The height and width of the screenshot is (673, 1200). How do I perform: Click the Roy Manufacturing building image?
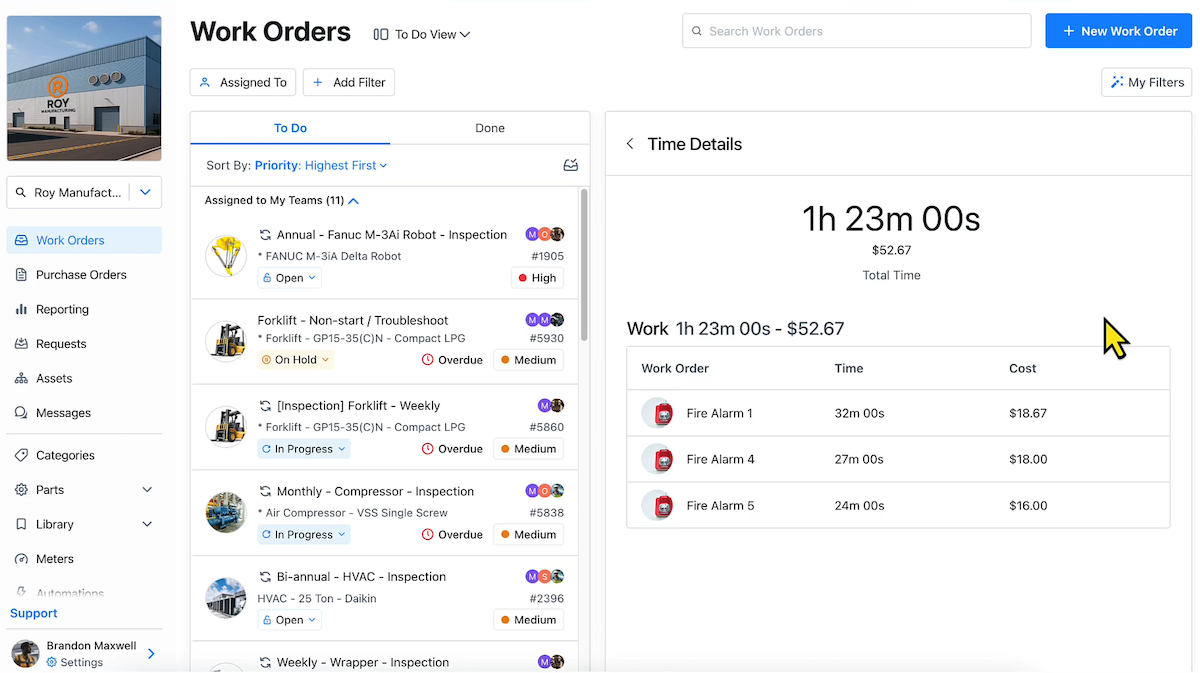coord(84,88)
